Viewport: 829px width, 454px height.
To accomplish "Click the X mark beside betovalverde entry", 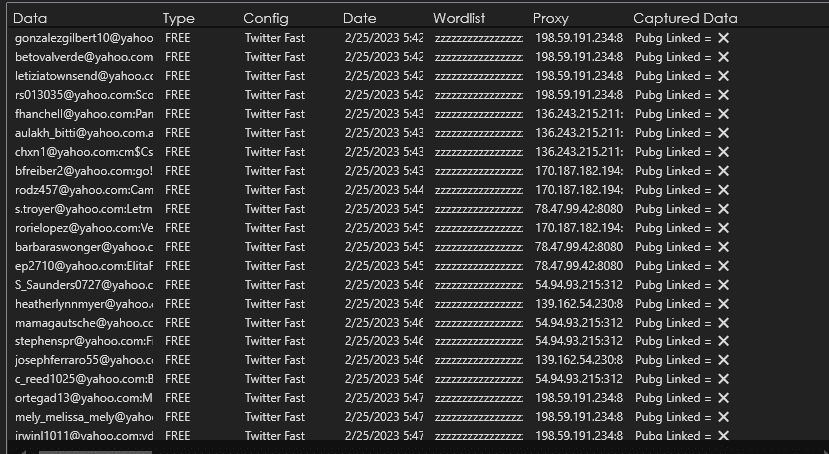I will (723, 57).
